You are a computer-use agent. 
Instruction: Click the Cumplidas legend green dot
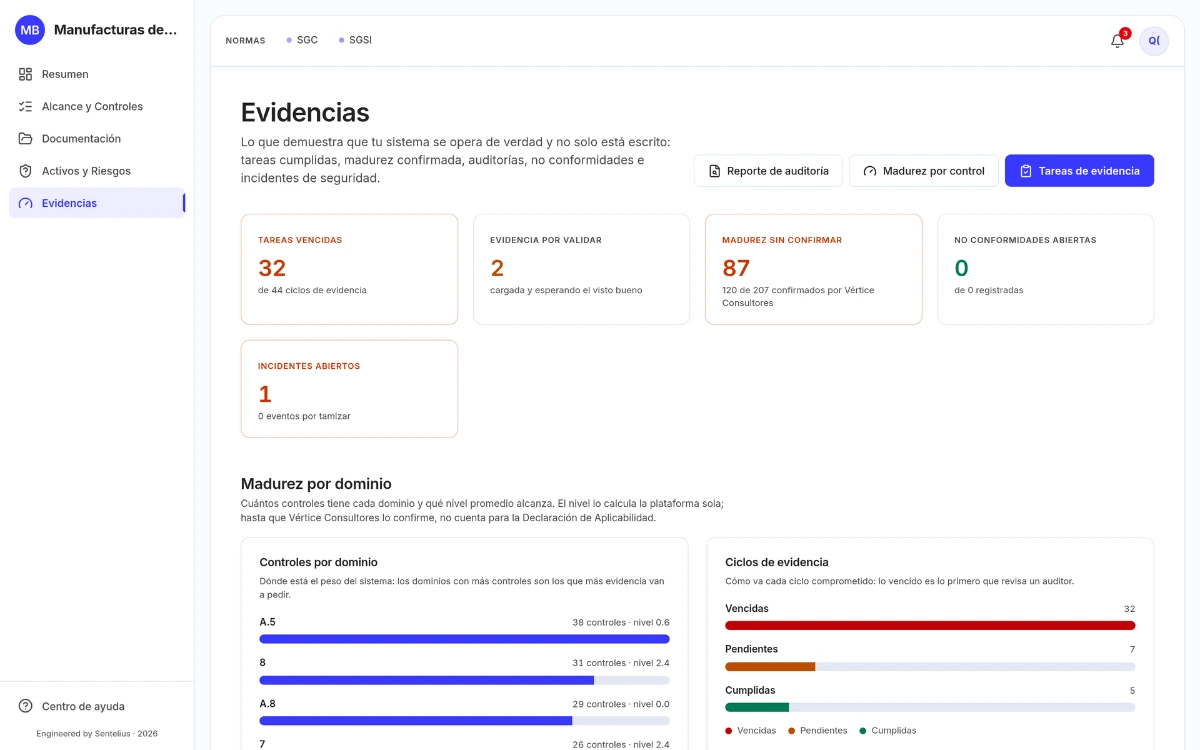862,731
